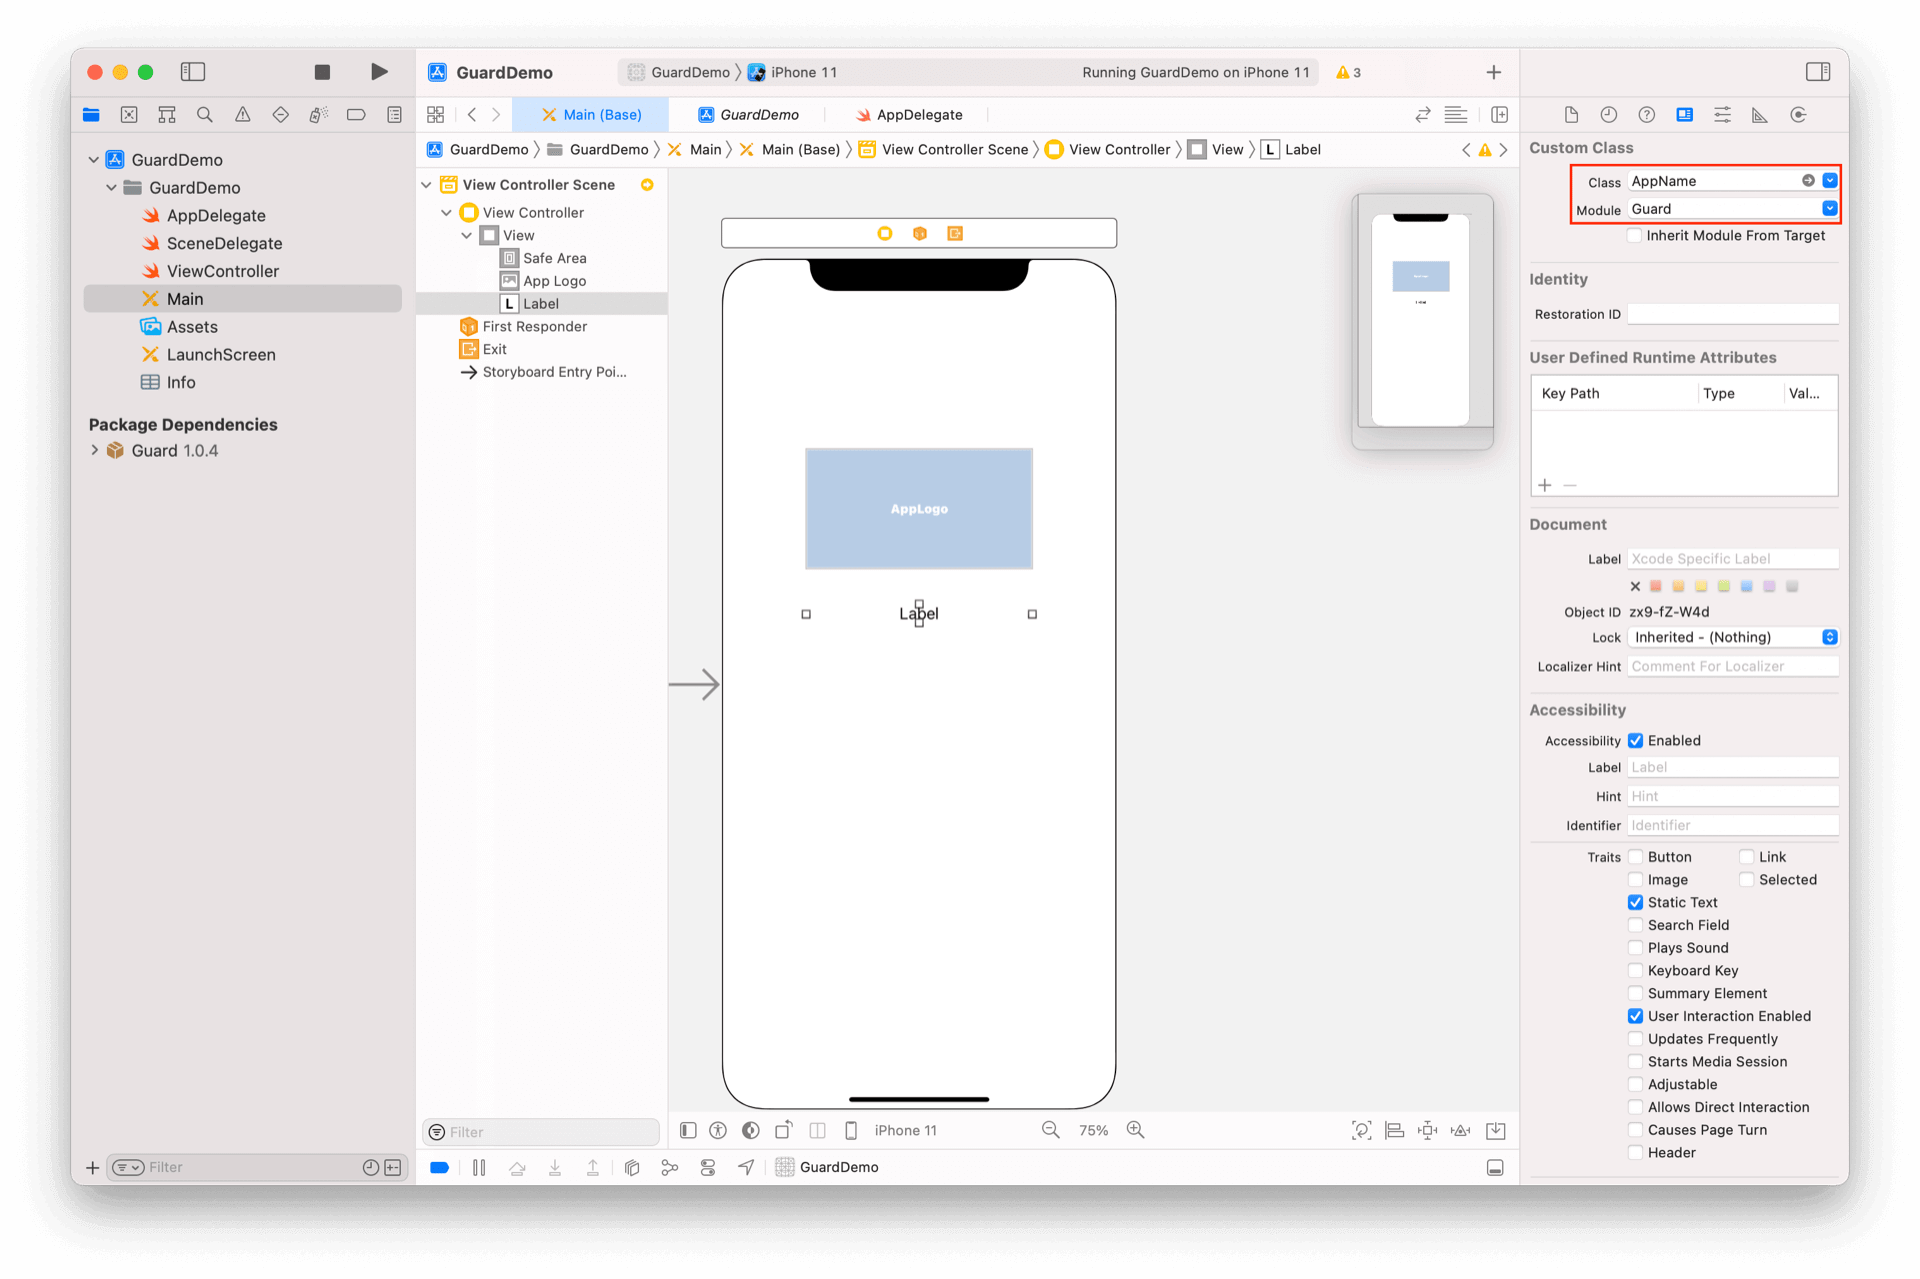Switch to the GuardDemo editor tab

pos(748,115)
